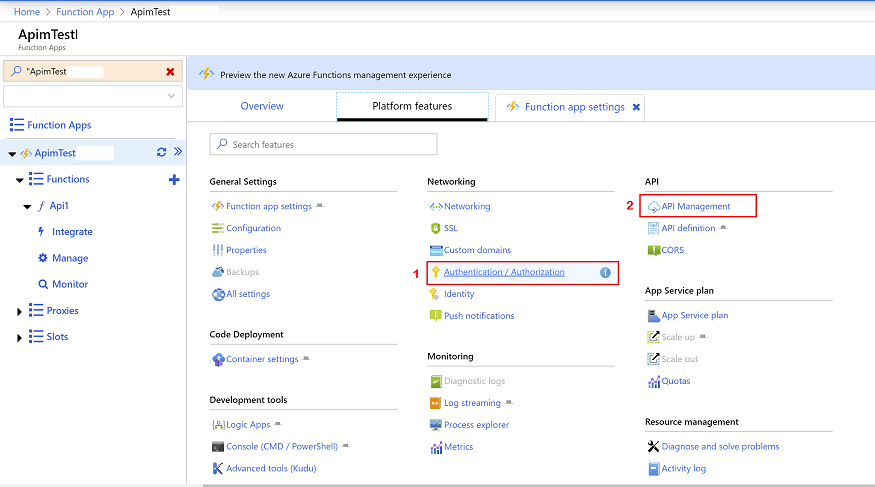The height and width of the screenshot is (487, 875).
Task: Click the CORS icon
Action: point(653,250)
